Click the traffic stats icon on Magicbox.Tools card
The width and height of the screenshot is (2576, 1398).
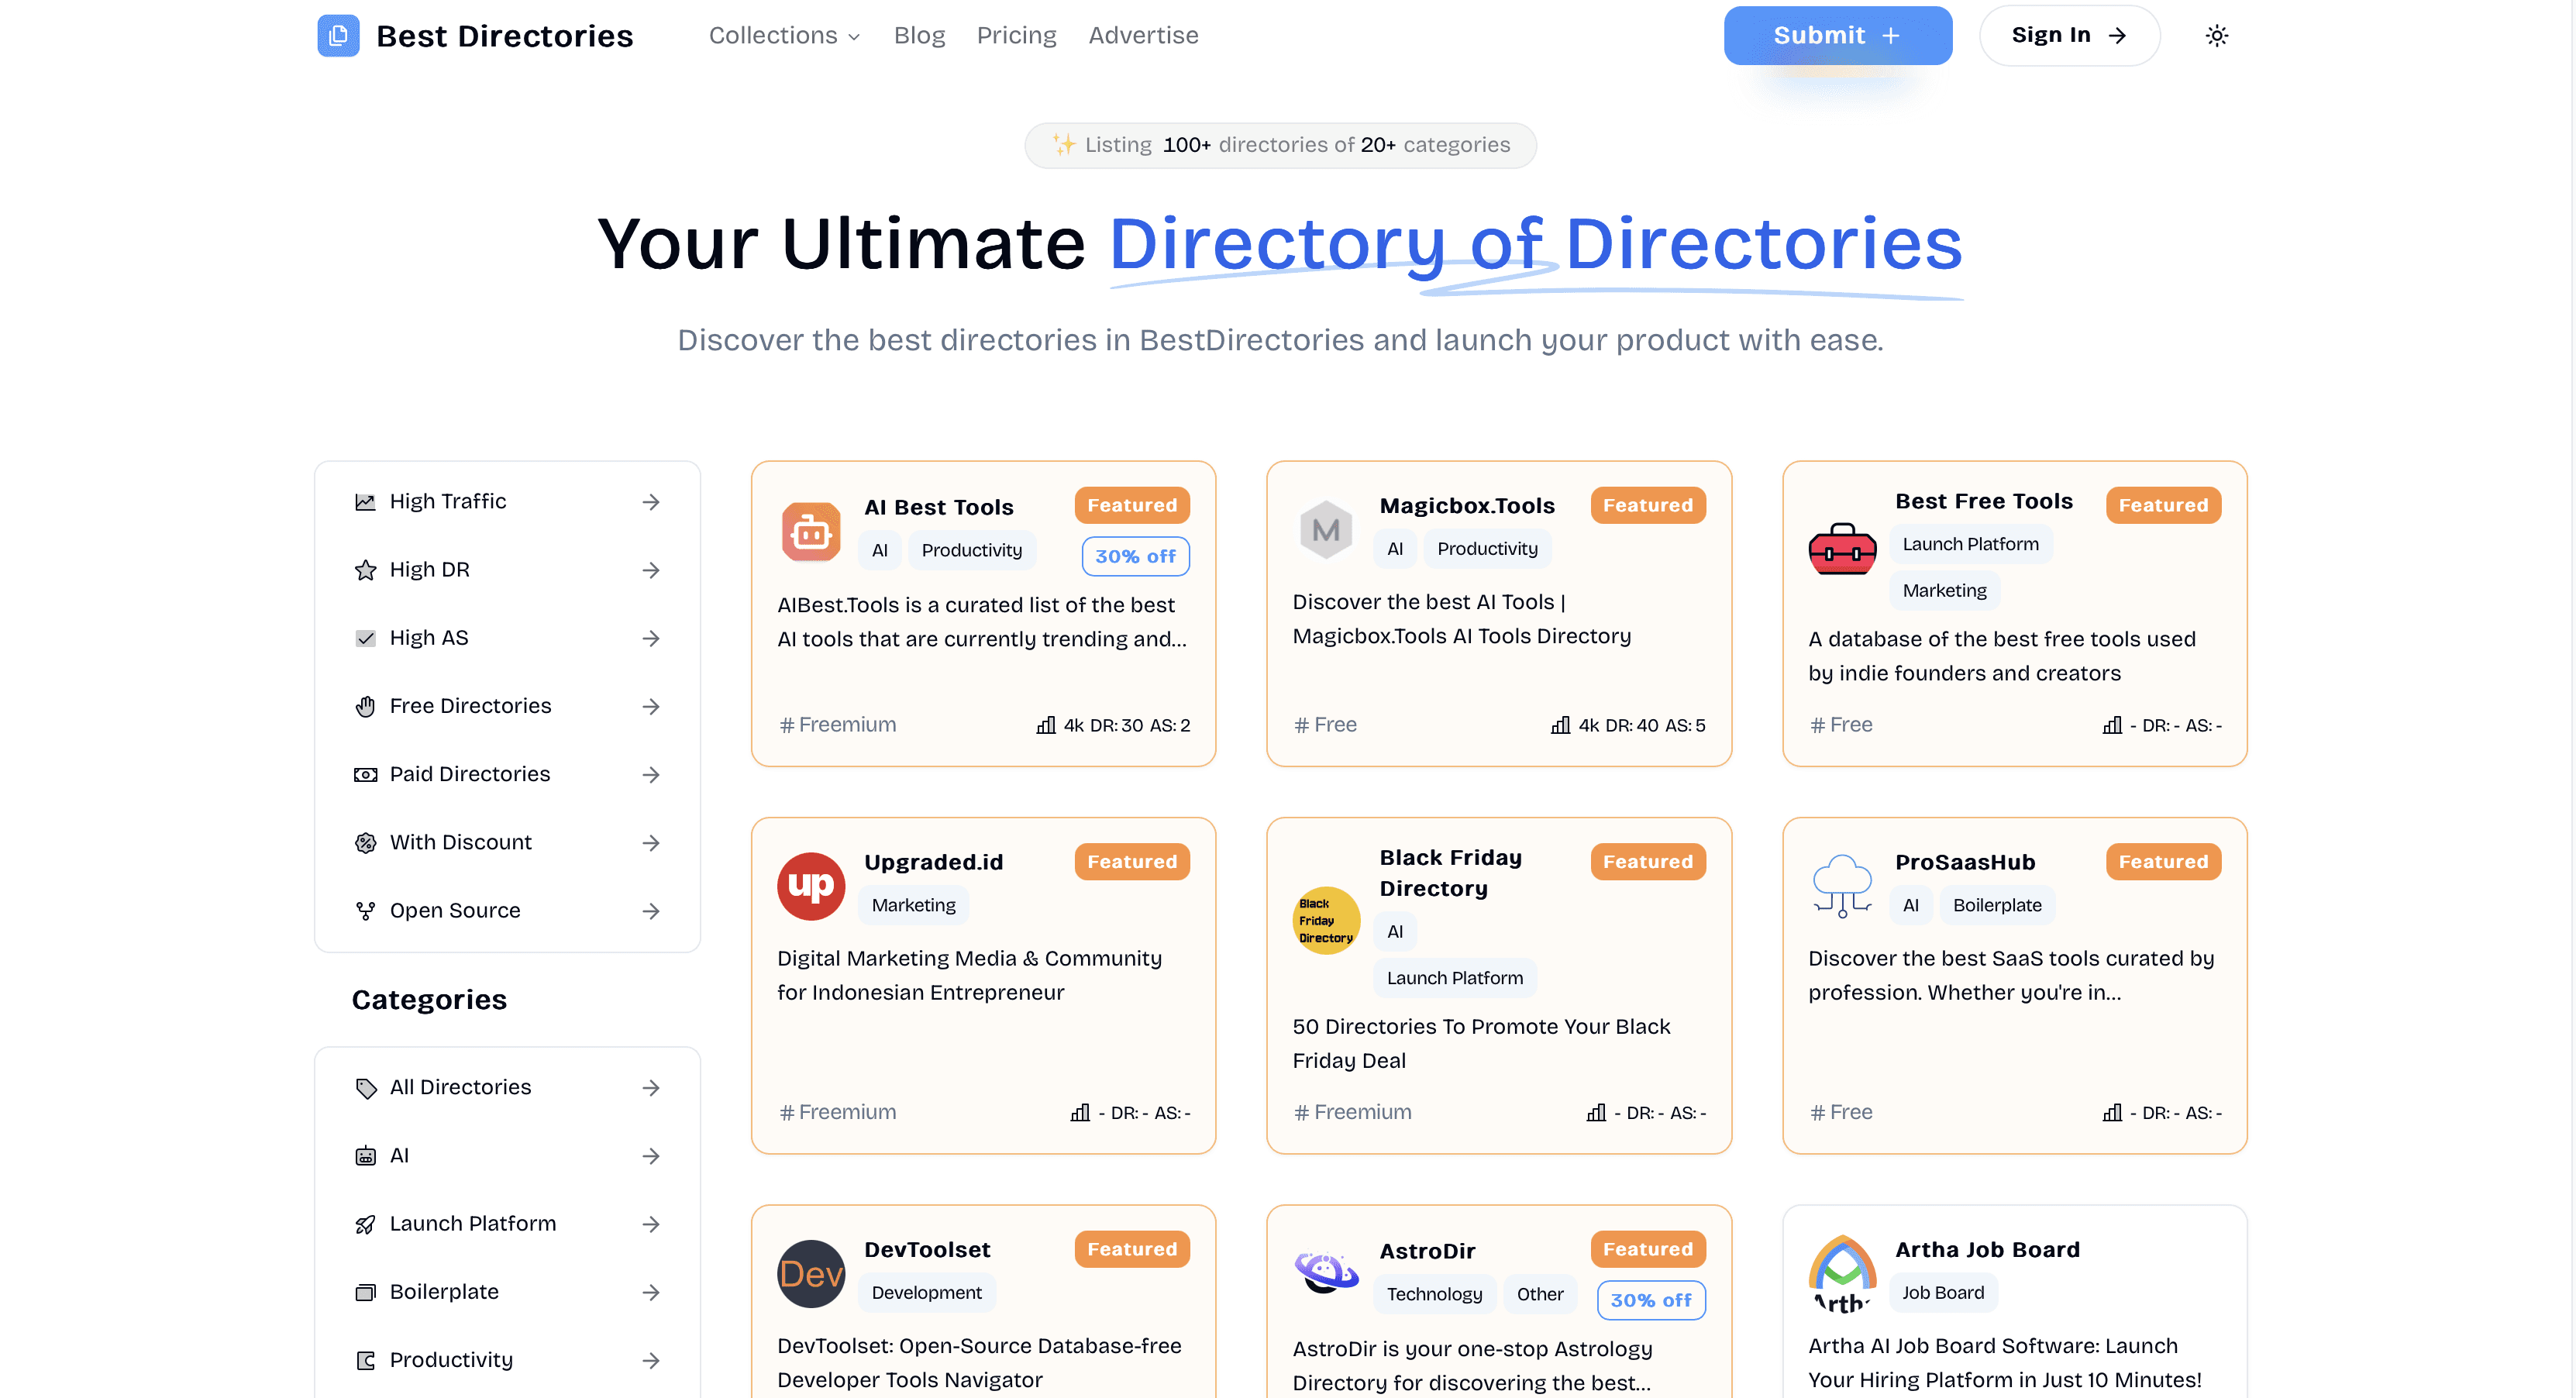1560,725
